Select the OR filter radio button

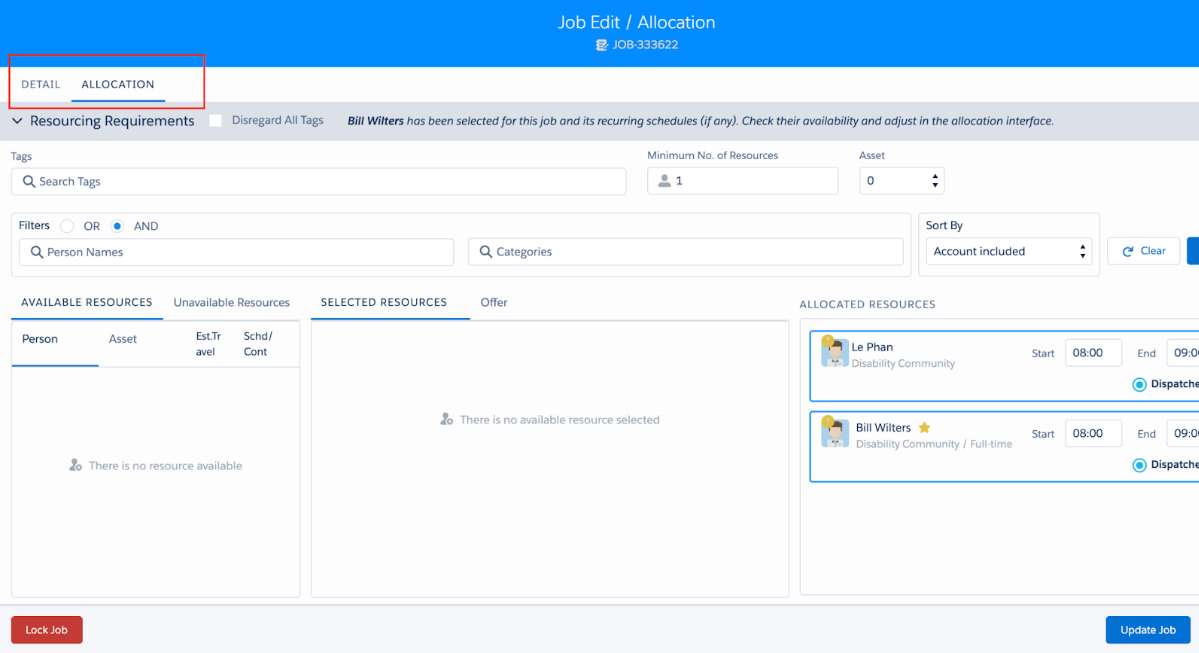click(67, 226)
